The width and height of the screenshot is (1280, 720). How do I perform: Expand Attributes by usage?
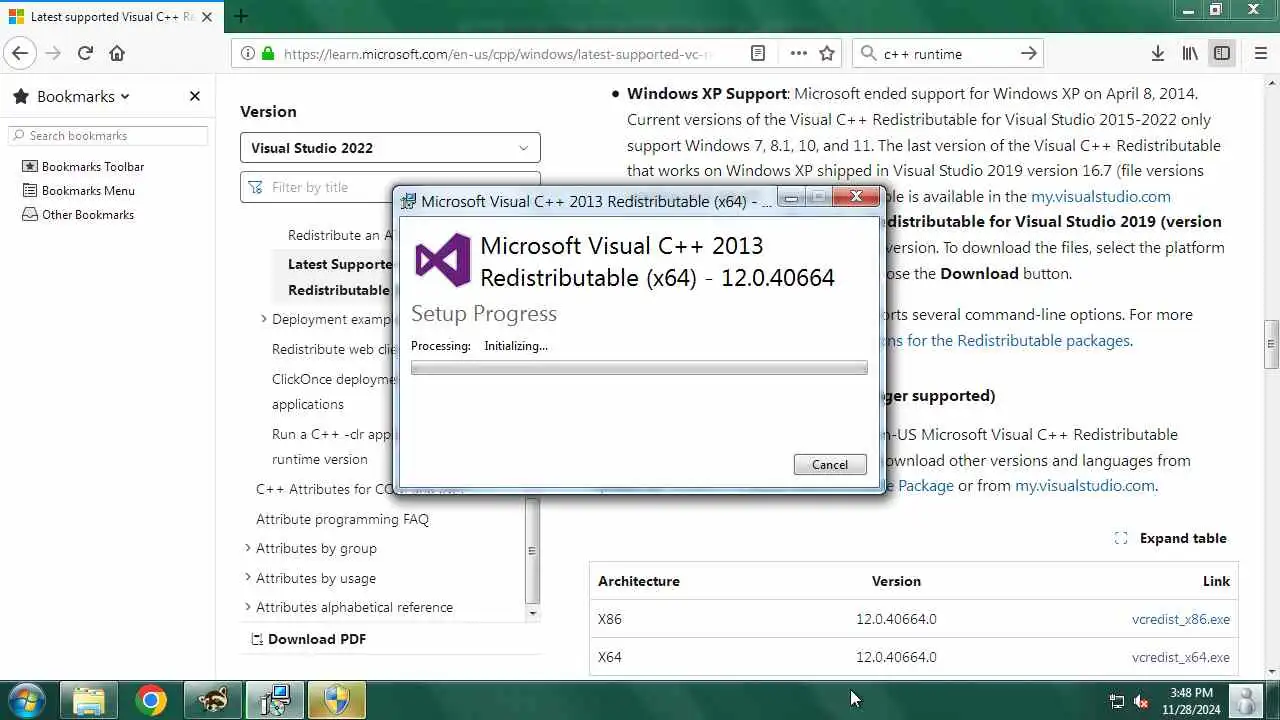(x=248, y=578)
